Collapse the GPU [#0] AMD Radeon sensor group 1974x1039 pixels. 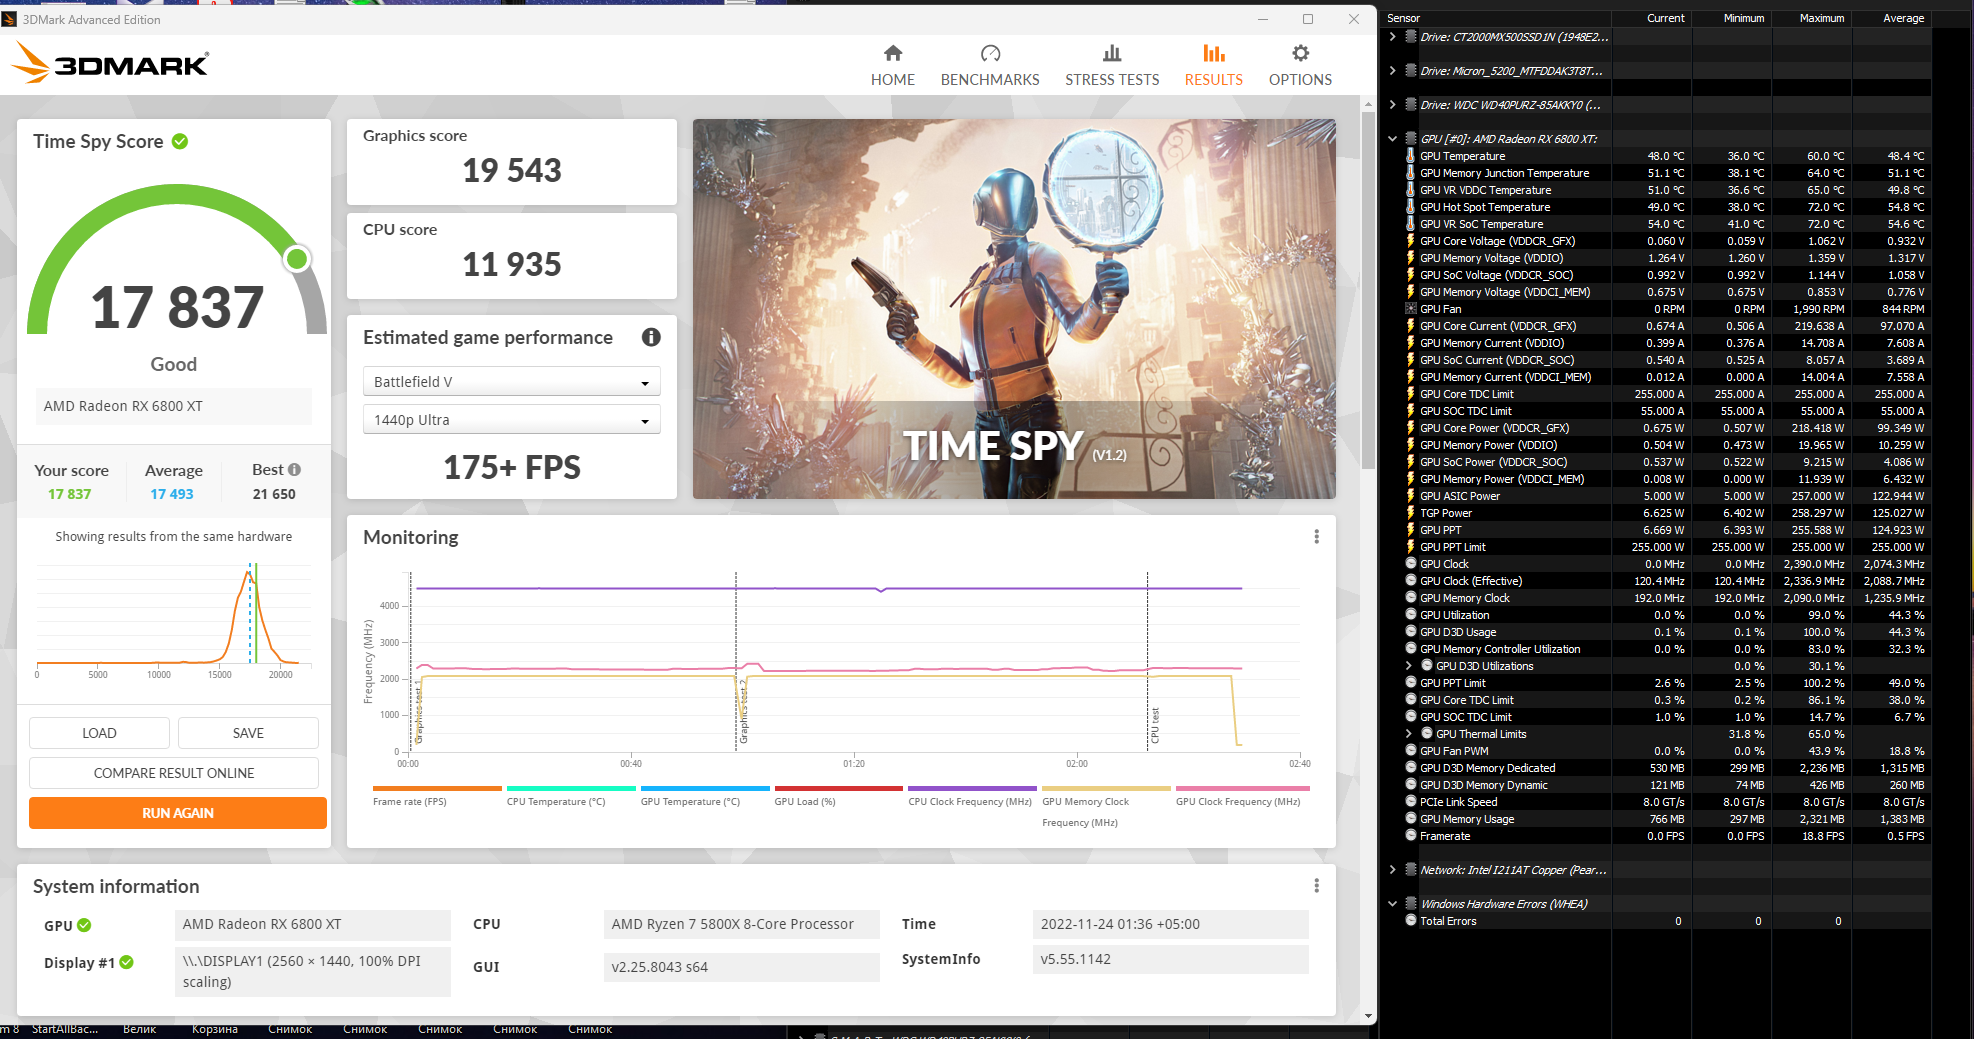[1392, 139]
